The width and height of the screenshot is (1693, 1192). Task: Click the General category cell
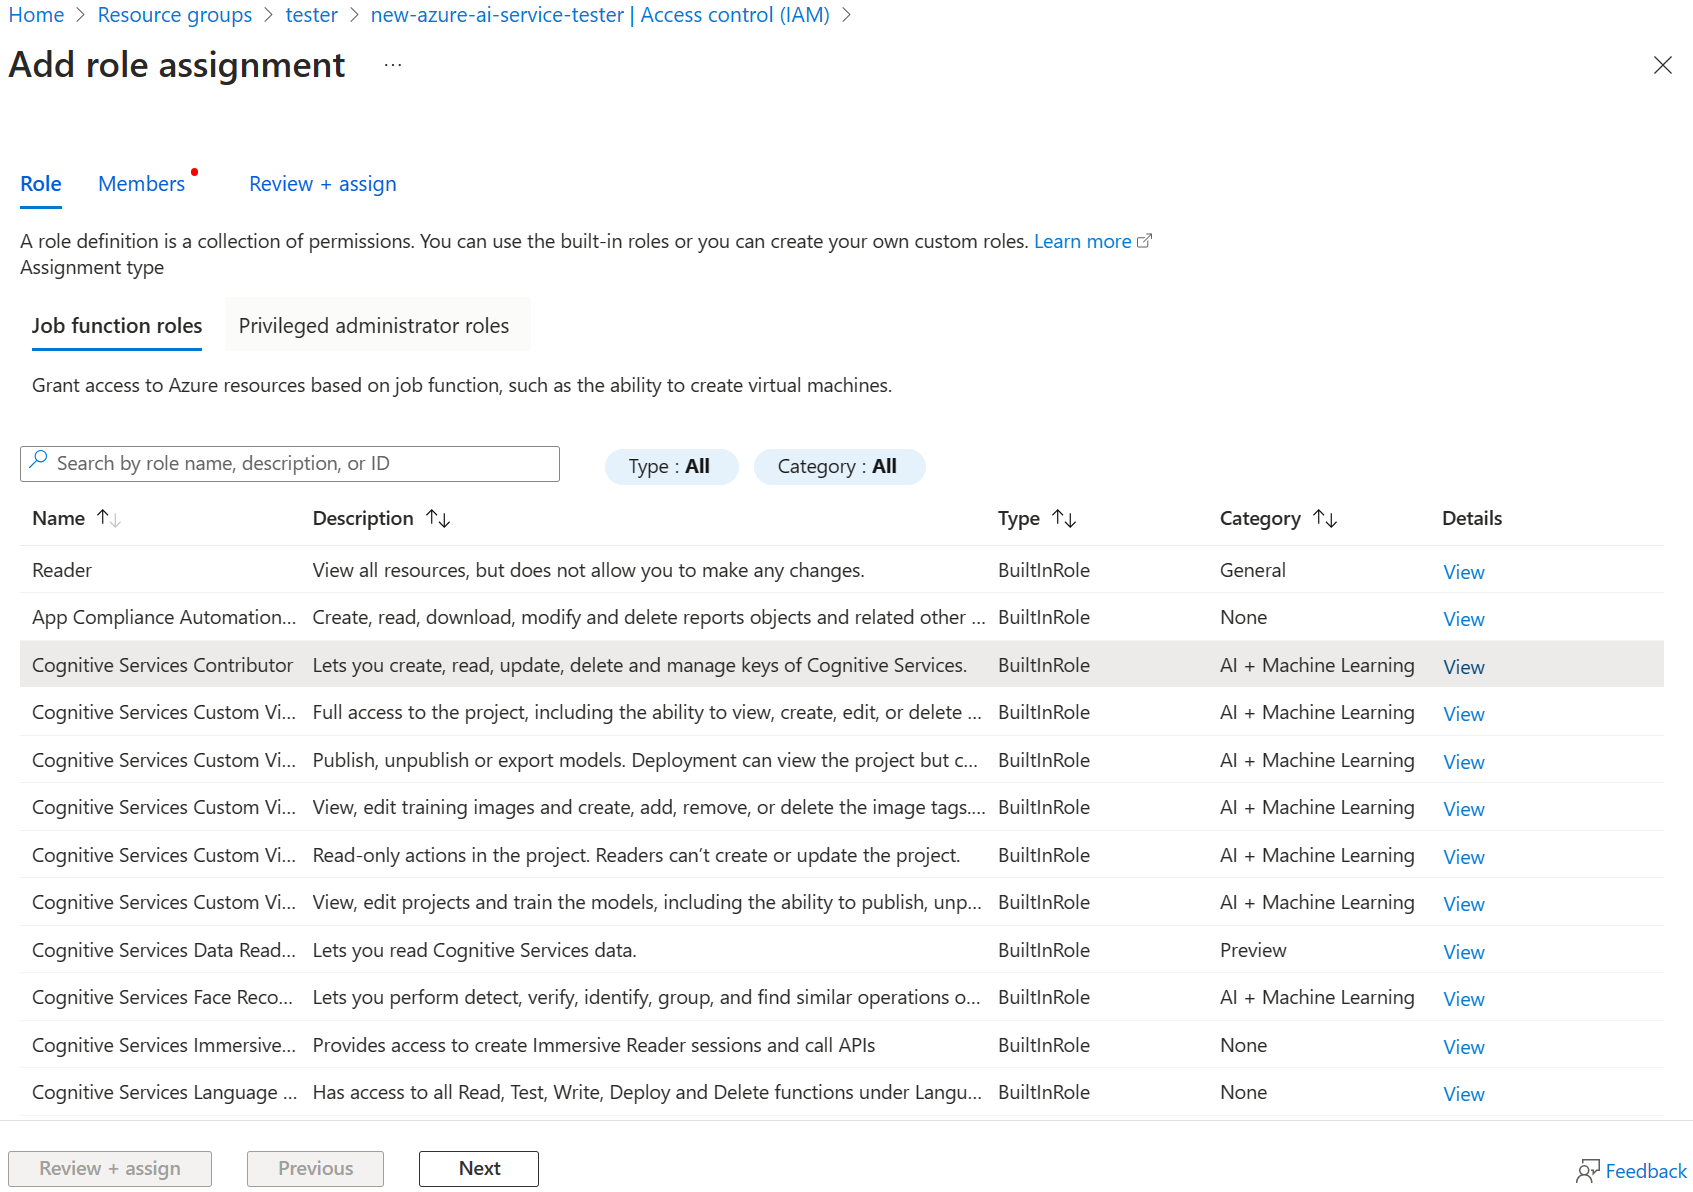point(1252,570)
